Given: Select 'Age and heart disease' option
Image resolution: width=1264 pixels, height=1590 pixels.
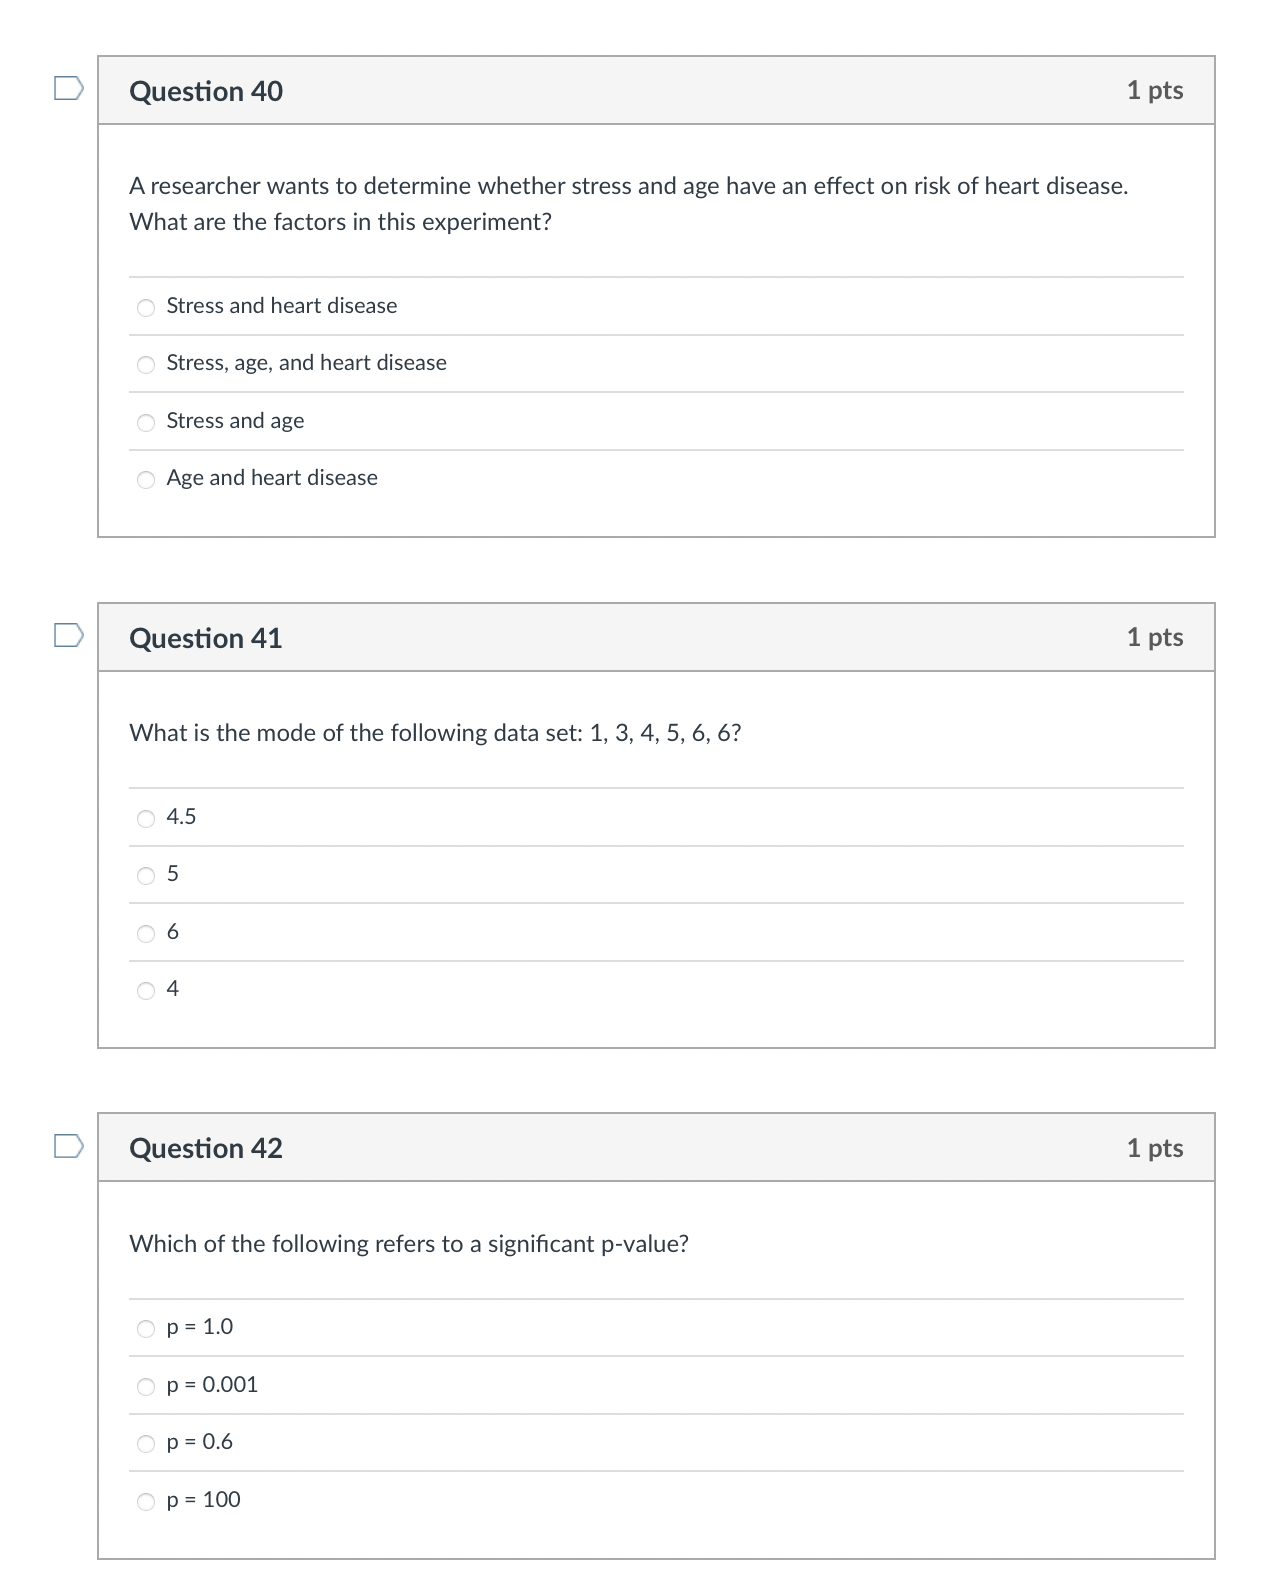Looking at the screenshot, I should click(x=146, y=479).
